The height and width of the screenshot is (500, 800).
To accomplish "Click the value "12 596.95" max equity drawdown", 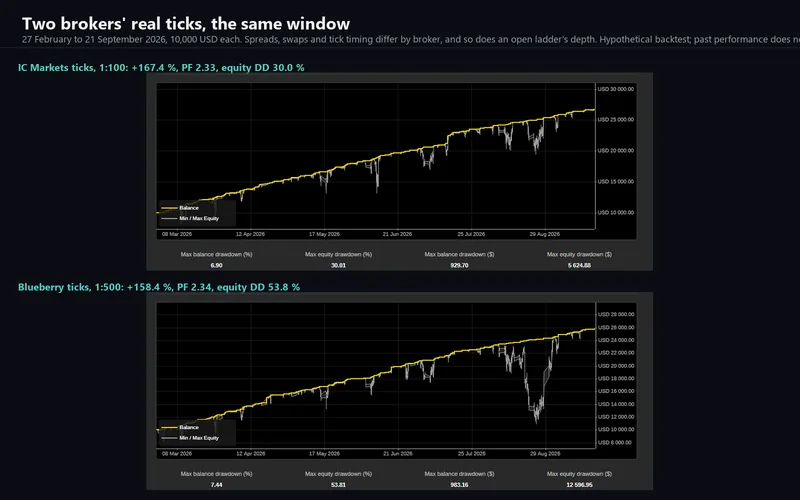I will click(579, 485).
